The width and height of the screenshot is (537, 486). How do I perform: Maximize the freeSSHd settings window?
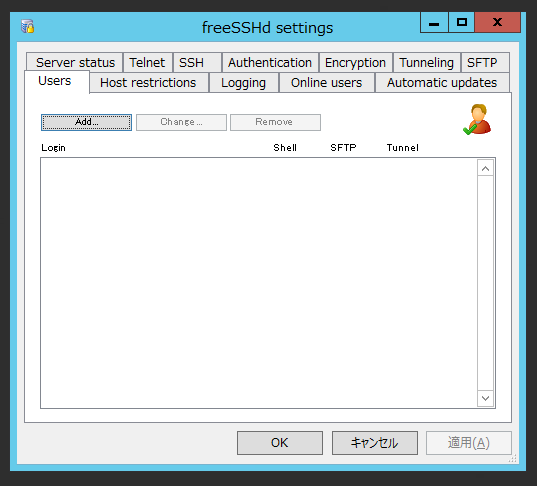[x=461, y=23]
